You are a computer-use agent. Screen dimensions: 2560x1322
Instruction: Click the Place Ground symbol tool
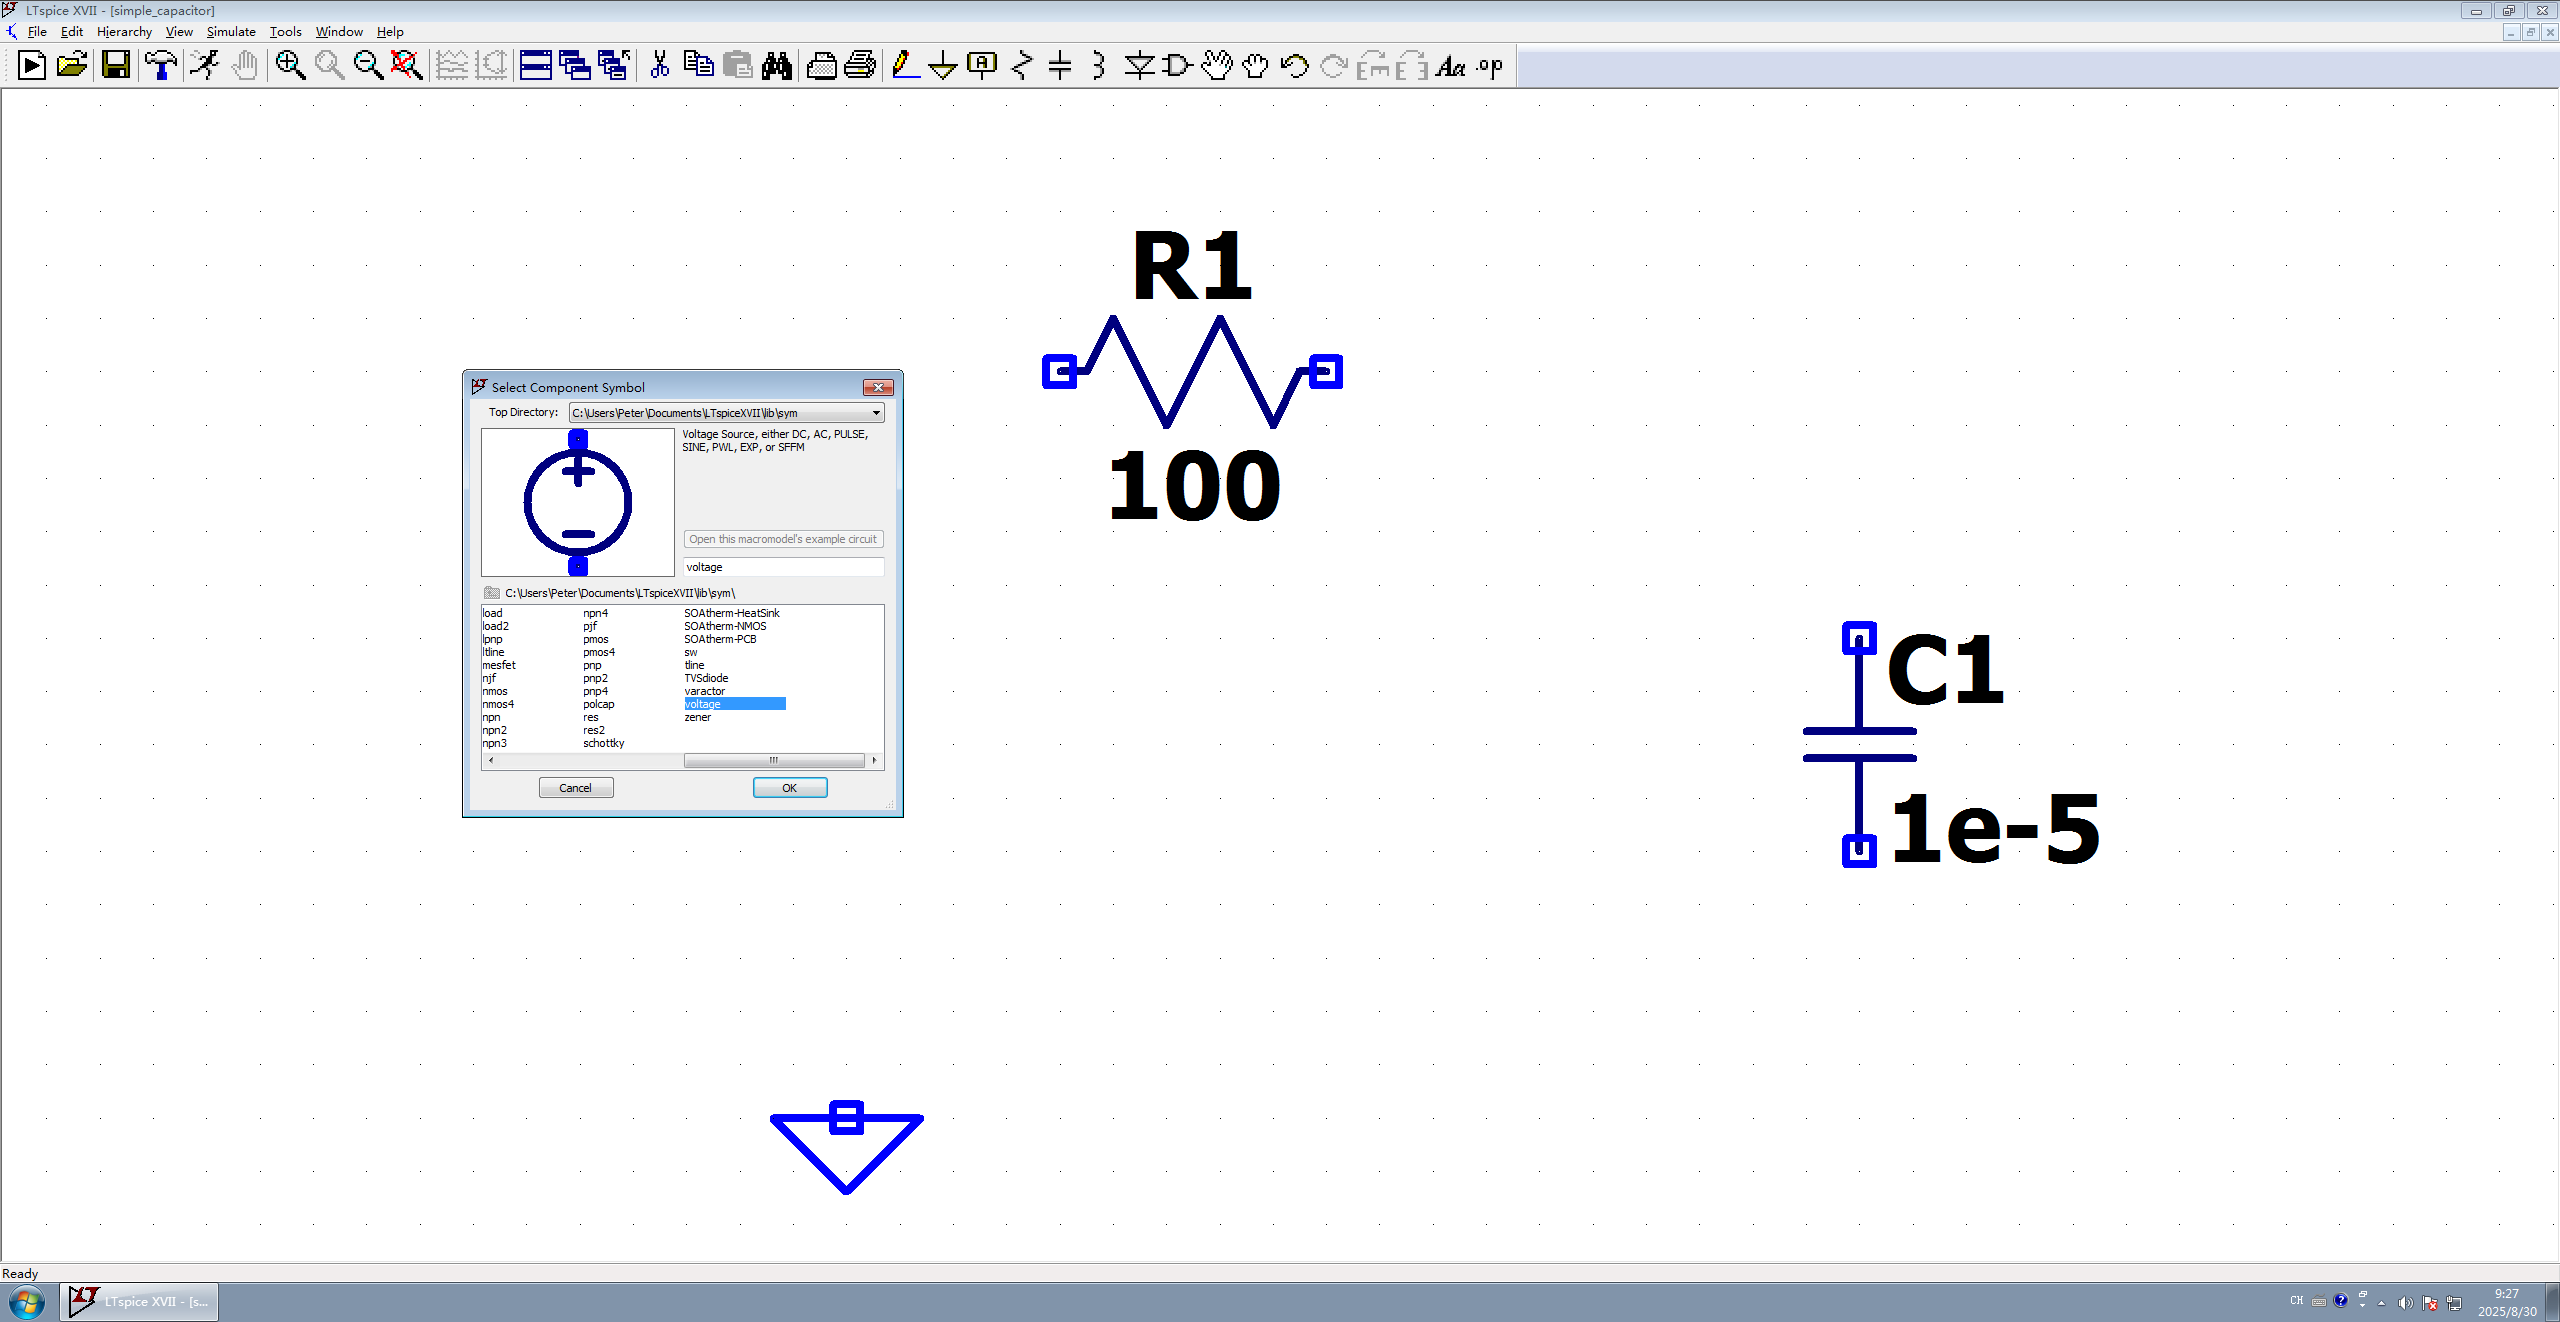[x=942, y=66]
